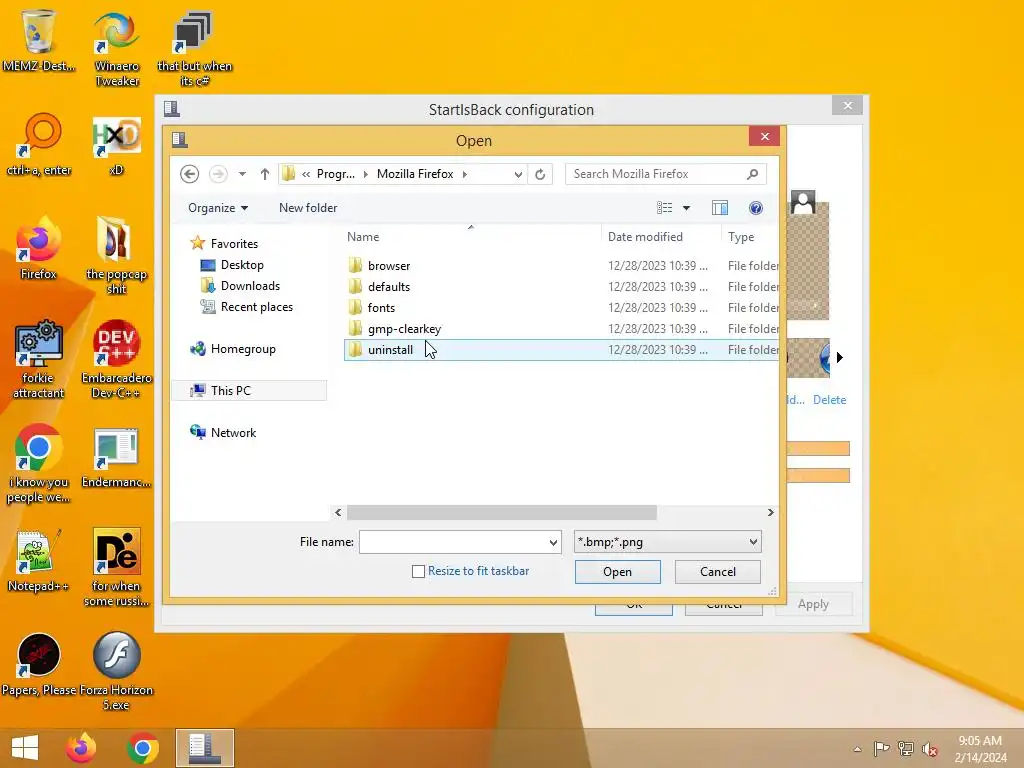Show hidden tray icons arrow

857,749
